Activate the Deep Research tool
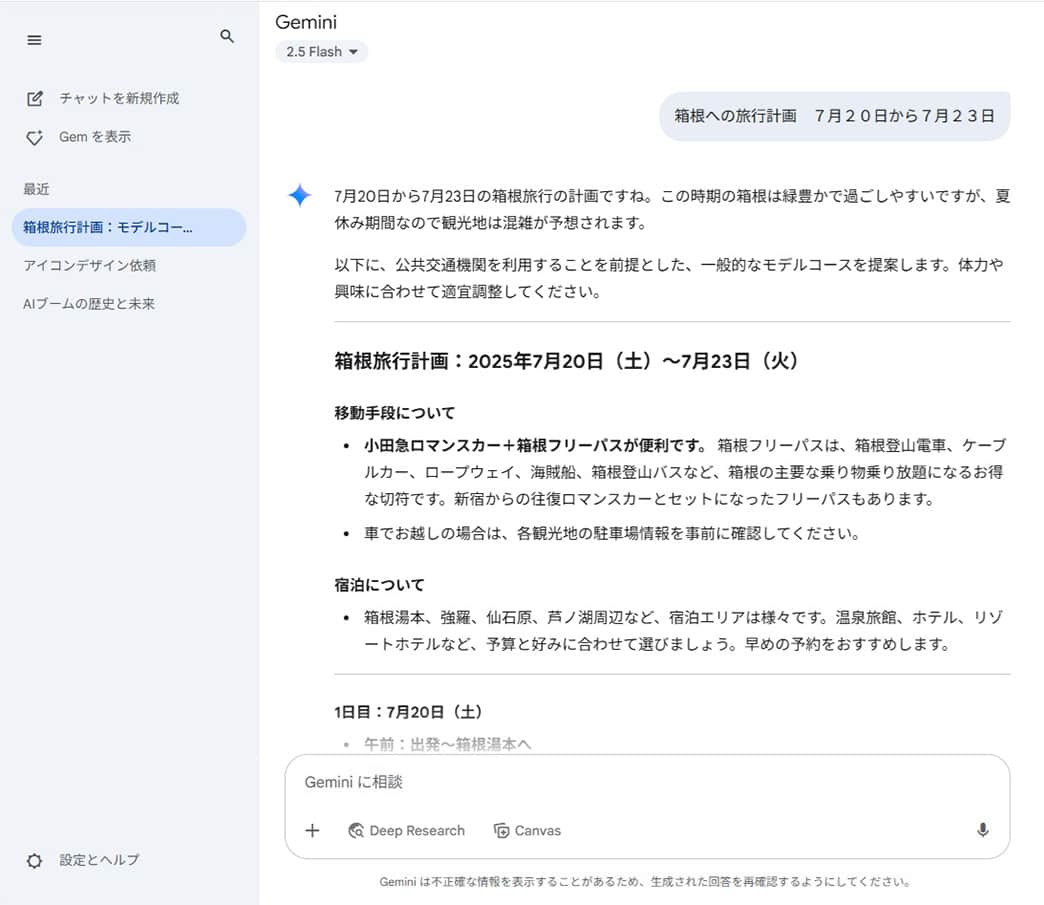 click(406, 830)
